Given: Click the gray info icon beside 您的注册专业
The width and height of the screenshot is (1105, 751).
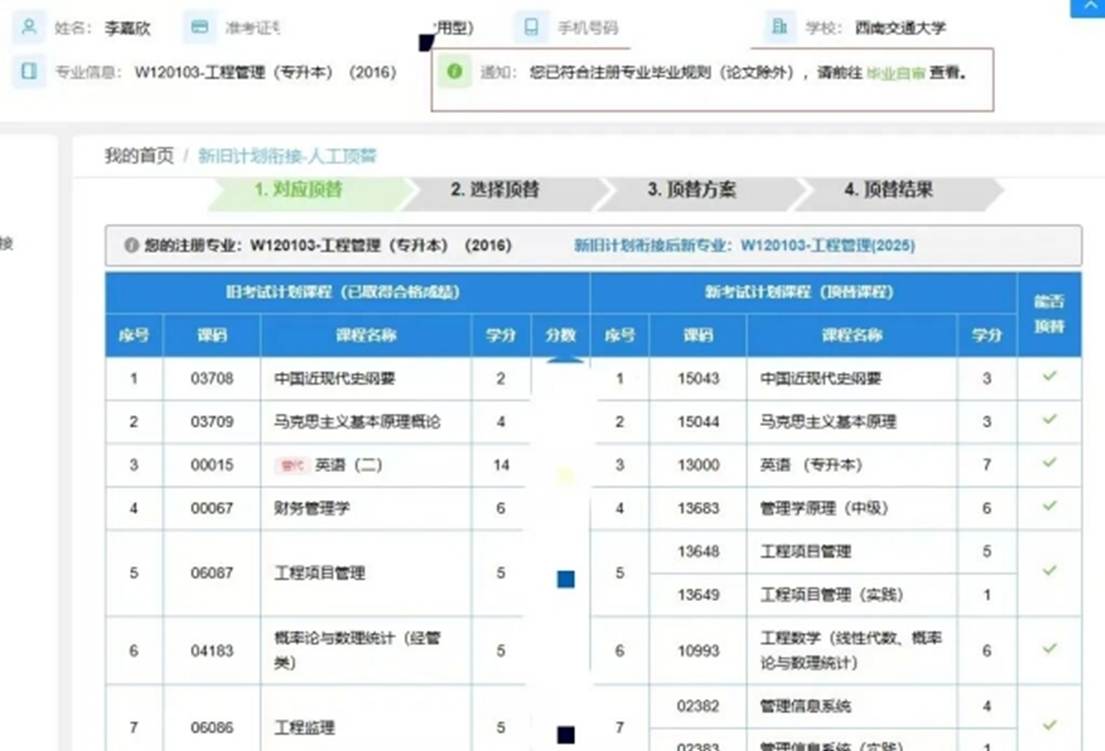Looking at the screenshot, I should pyautogui.click(x=131, y=245).
